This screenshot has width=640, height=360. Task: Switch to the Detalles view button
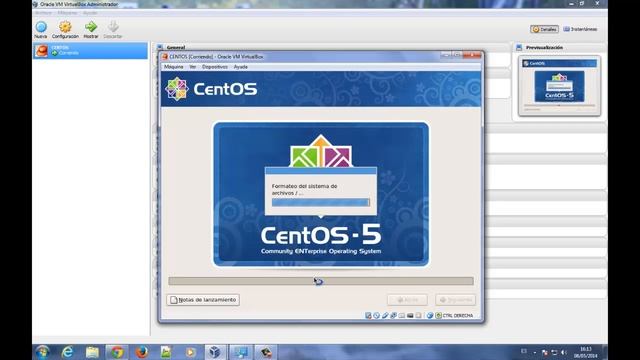[544, 29]
